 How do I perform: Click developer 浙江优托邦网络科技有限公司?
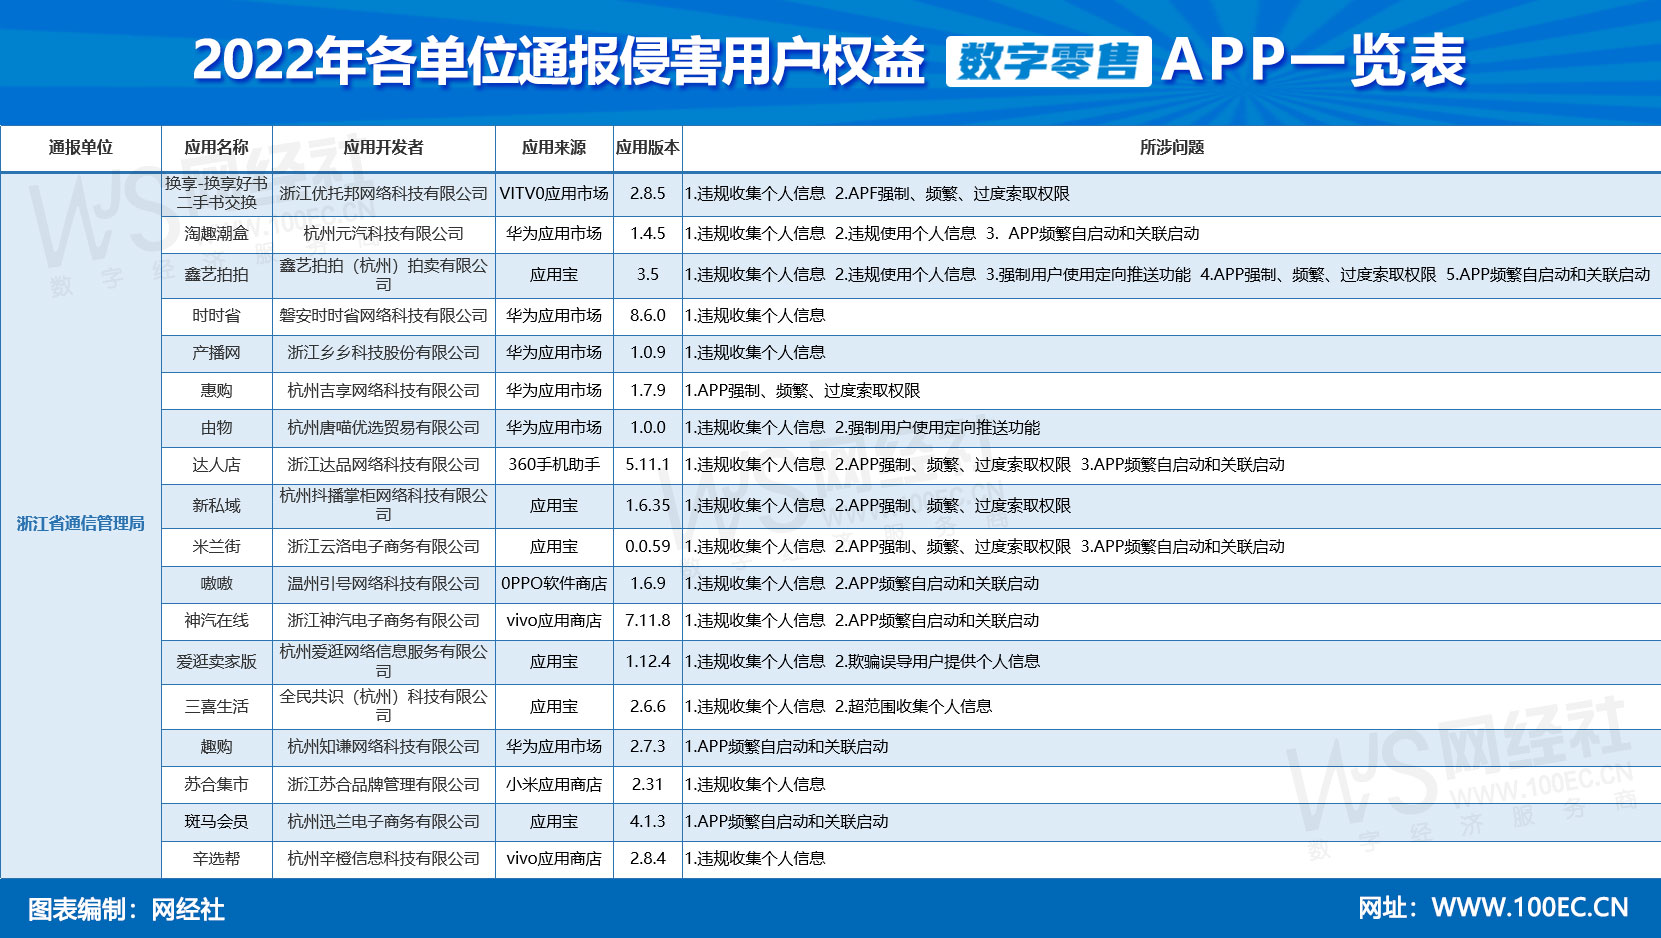coord(384,194)
